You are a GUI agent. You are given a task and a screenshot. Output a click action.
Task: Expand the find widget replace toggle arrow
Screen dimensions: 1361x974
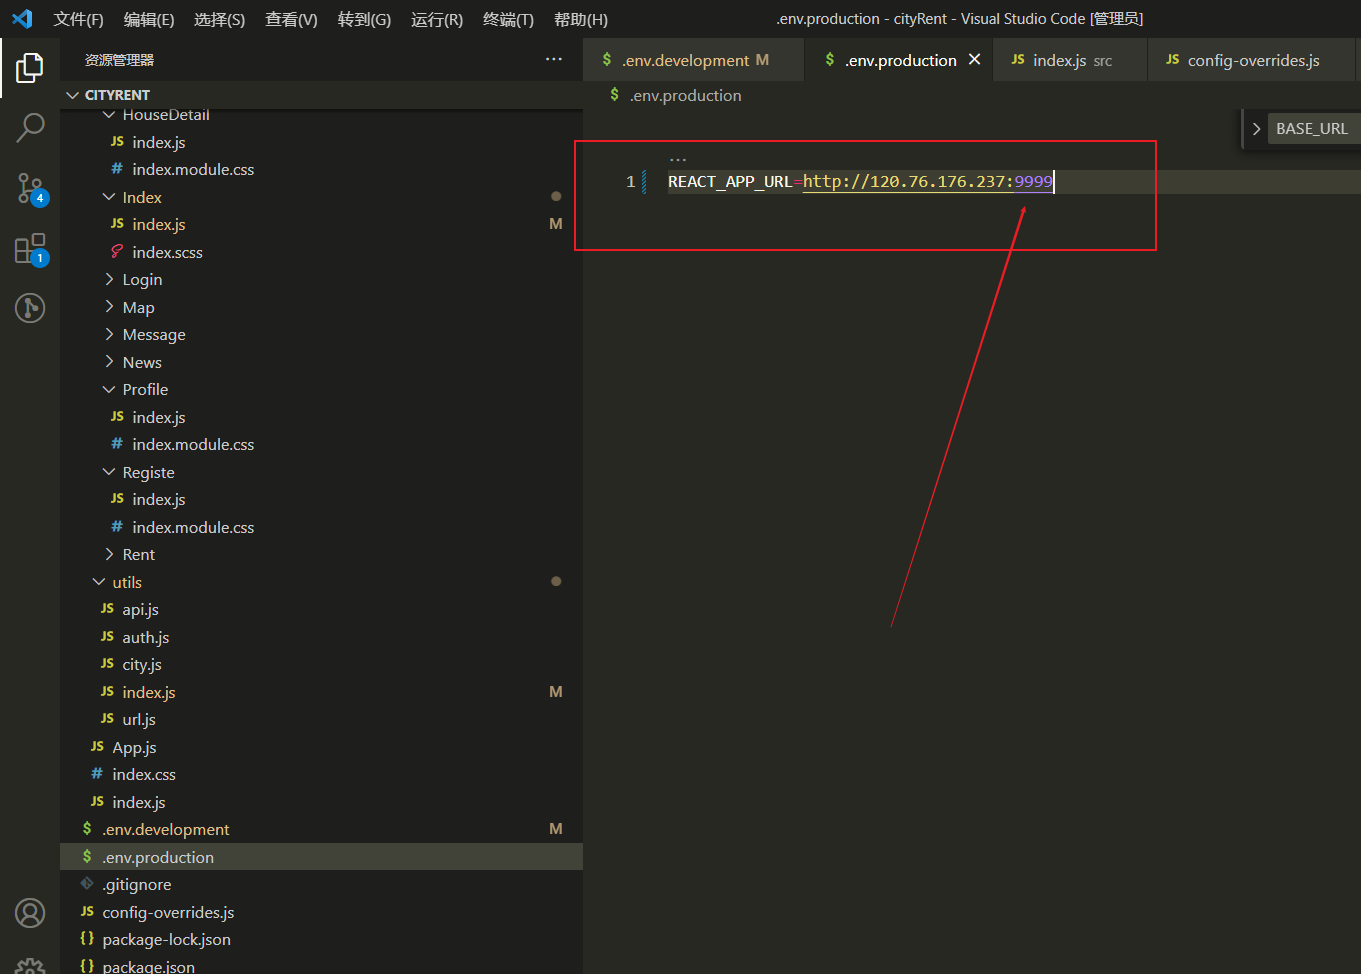click(x=1256, y=129)
